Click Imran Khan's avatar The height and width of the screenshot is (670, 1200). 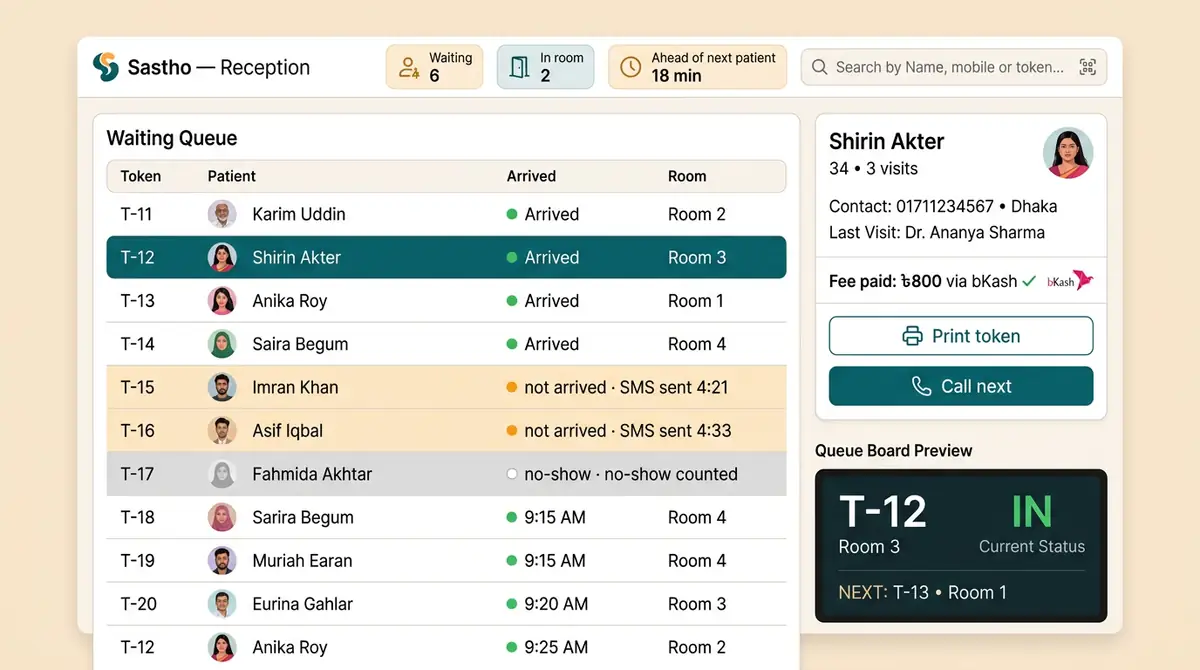tap(222, 387)
